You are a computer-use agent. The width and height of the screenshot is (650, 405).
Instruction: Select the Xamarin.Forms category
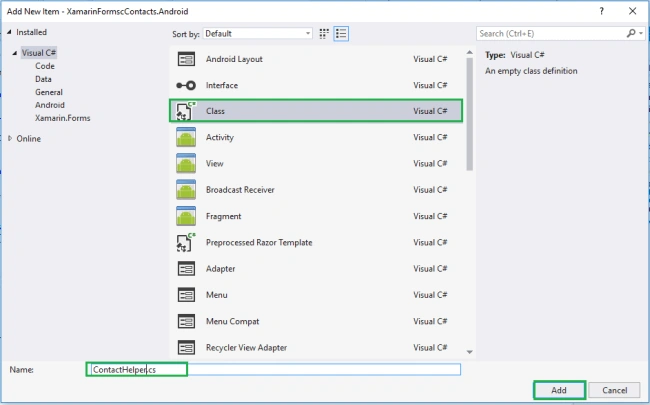[x=63, y=118]
